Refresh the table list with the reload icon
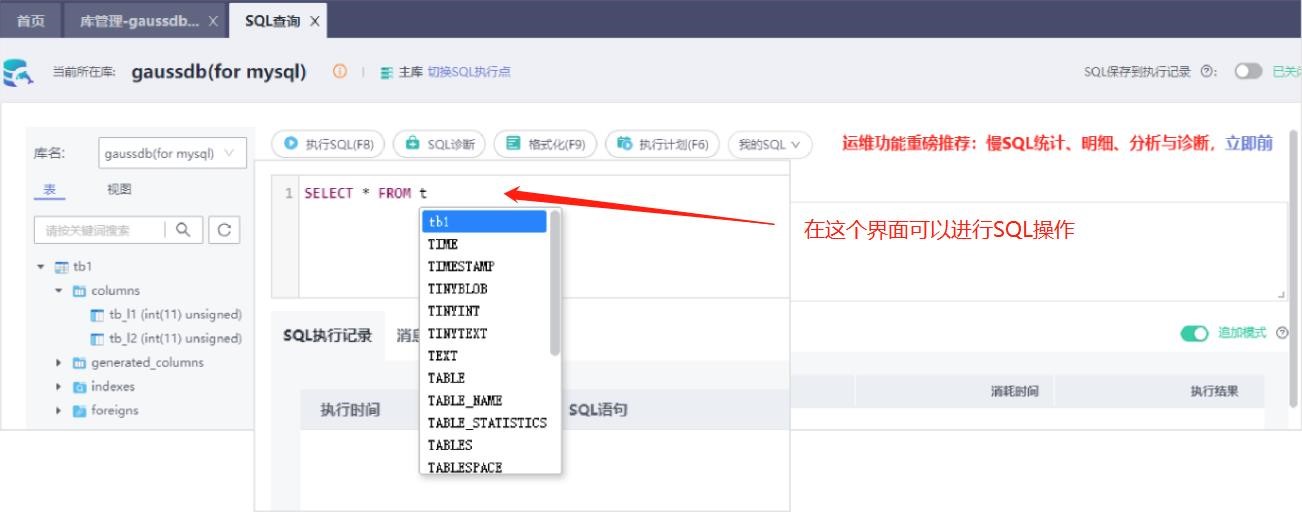 tap(224, 229)
